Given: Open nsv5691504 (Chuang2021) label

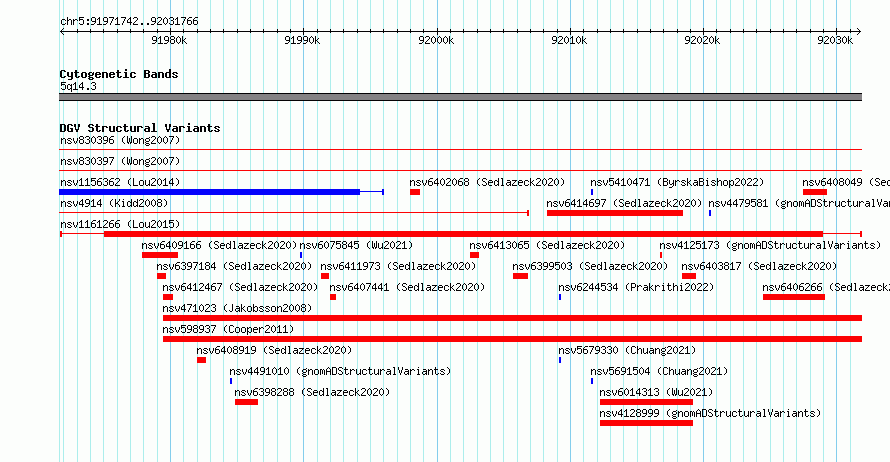Looking at the screenshot, I should [659, 371].
